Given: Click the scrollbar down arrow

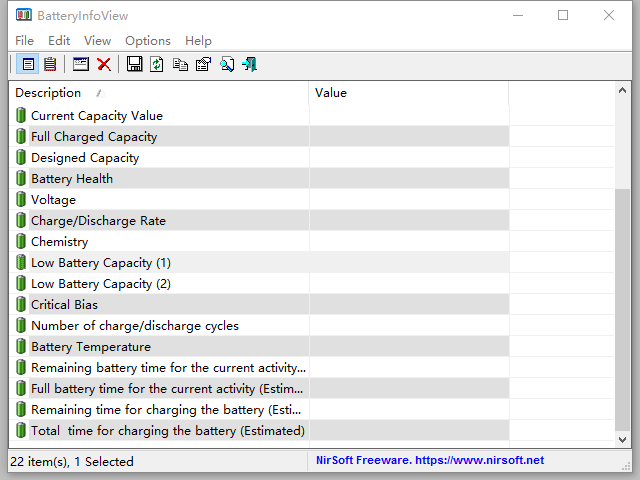Looking at the screenshot, I should click(623, 439).
